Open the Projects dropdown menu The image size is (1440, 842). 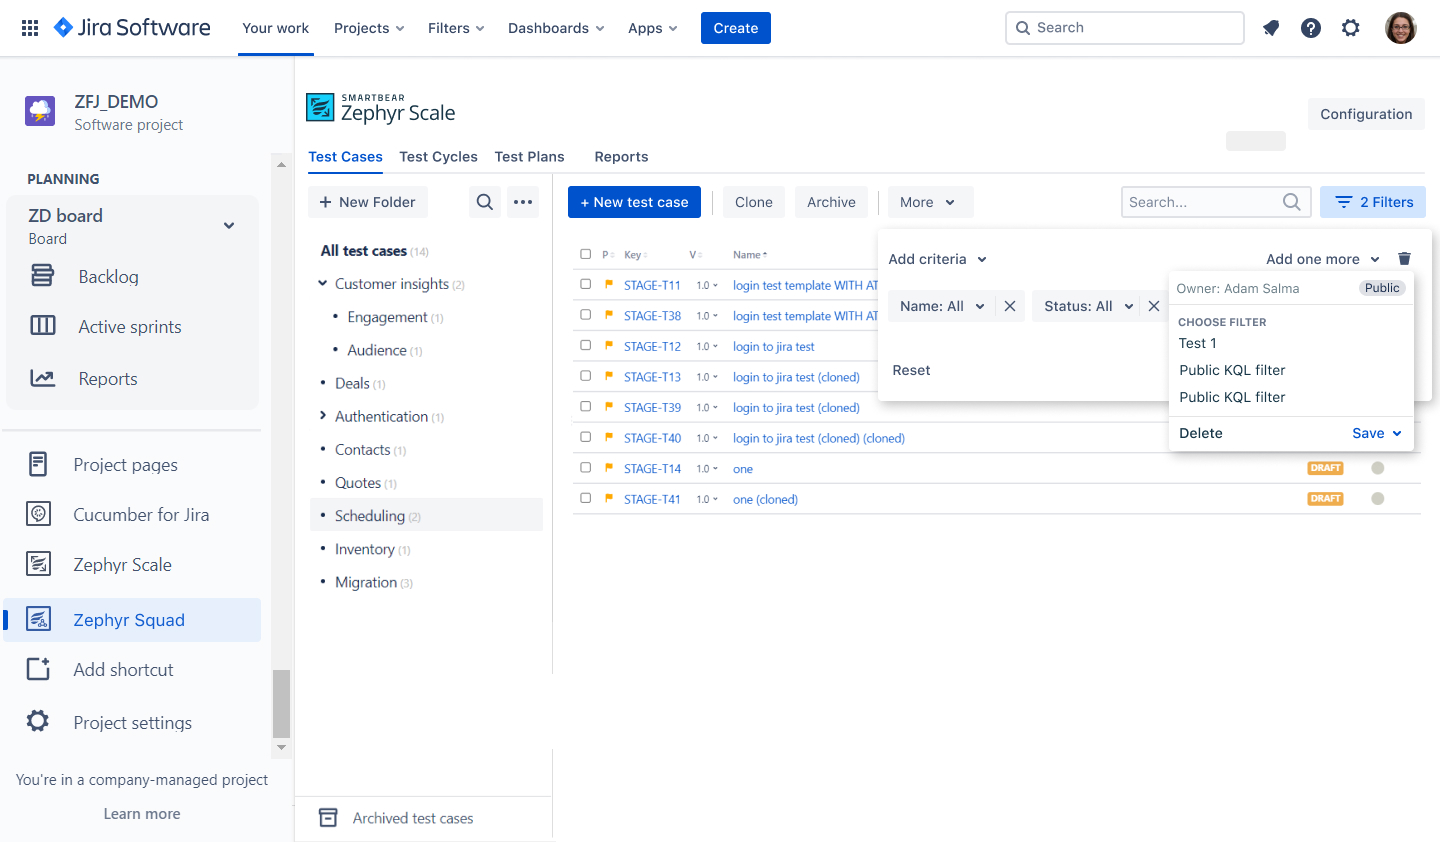click(x=369, y=28)
